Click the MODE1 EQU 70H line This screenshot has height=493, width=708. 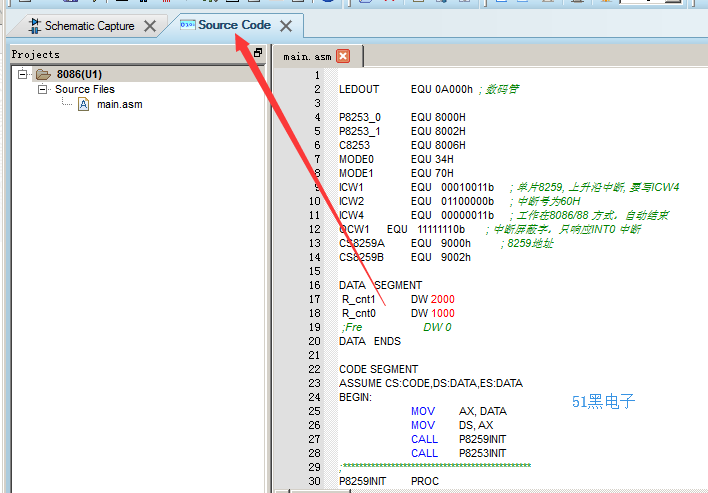(396, 173)
